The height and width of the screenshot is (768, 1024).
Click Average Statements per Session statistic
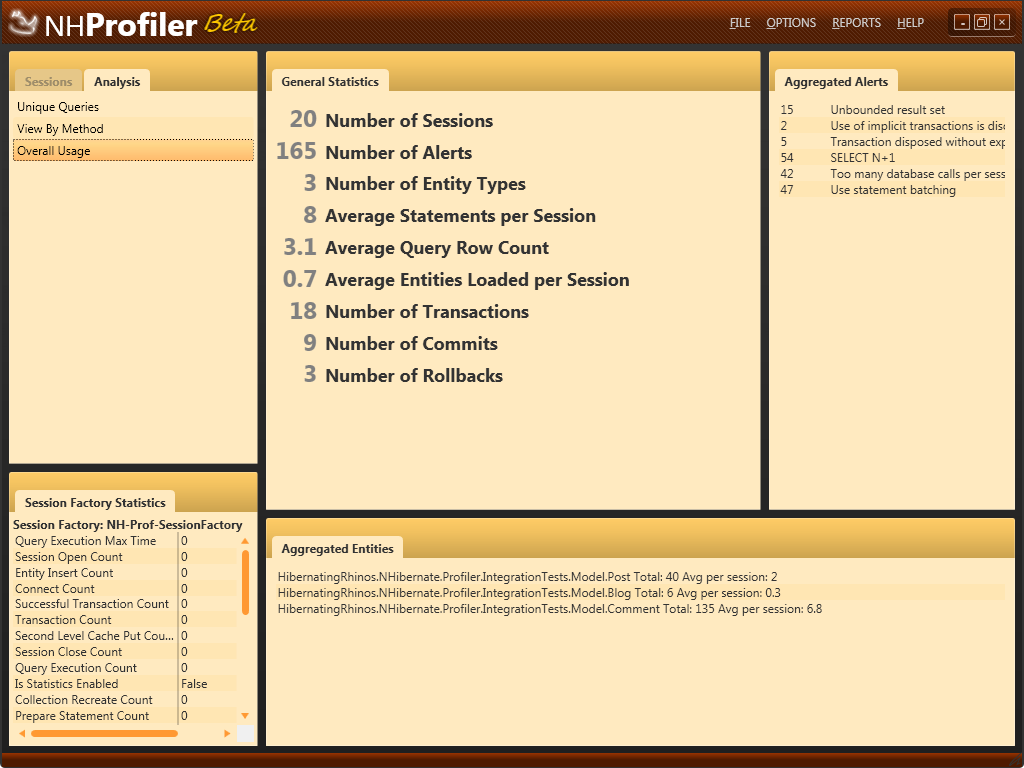449,216
